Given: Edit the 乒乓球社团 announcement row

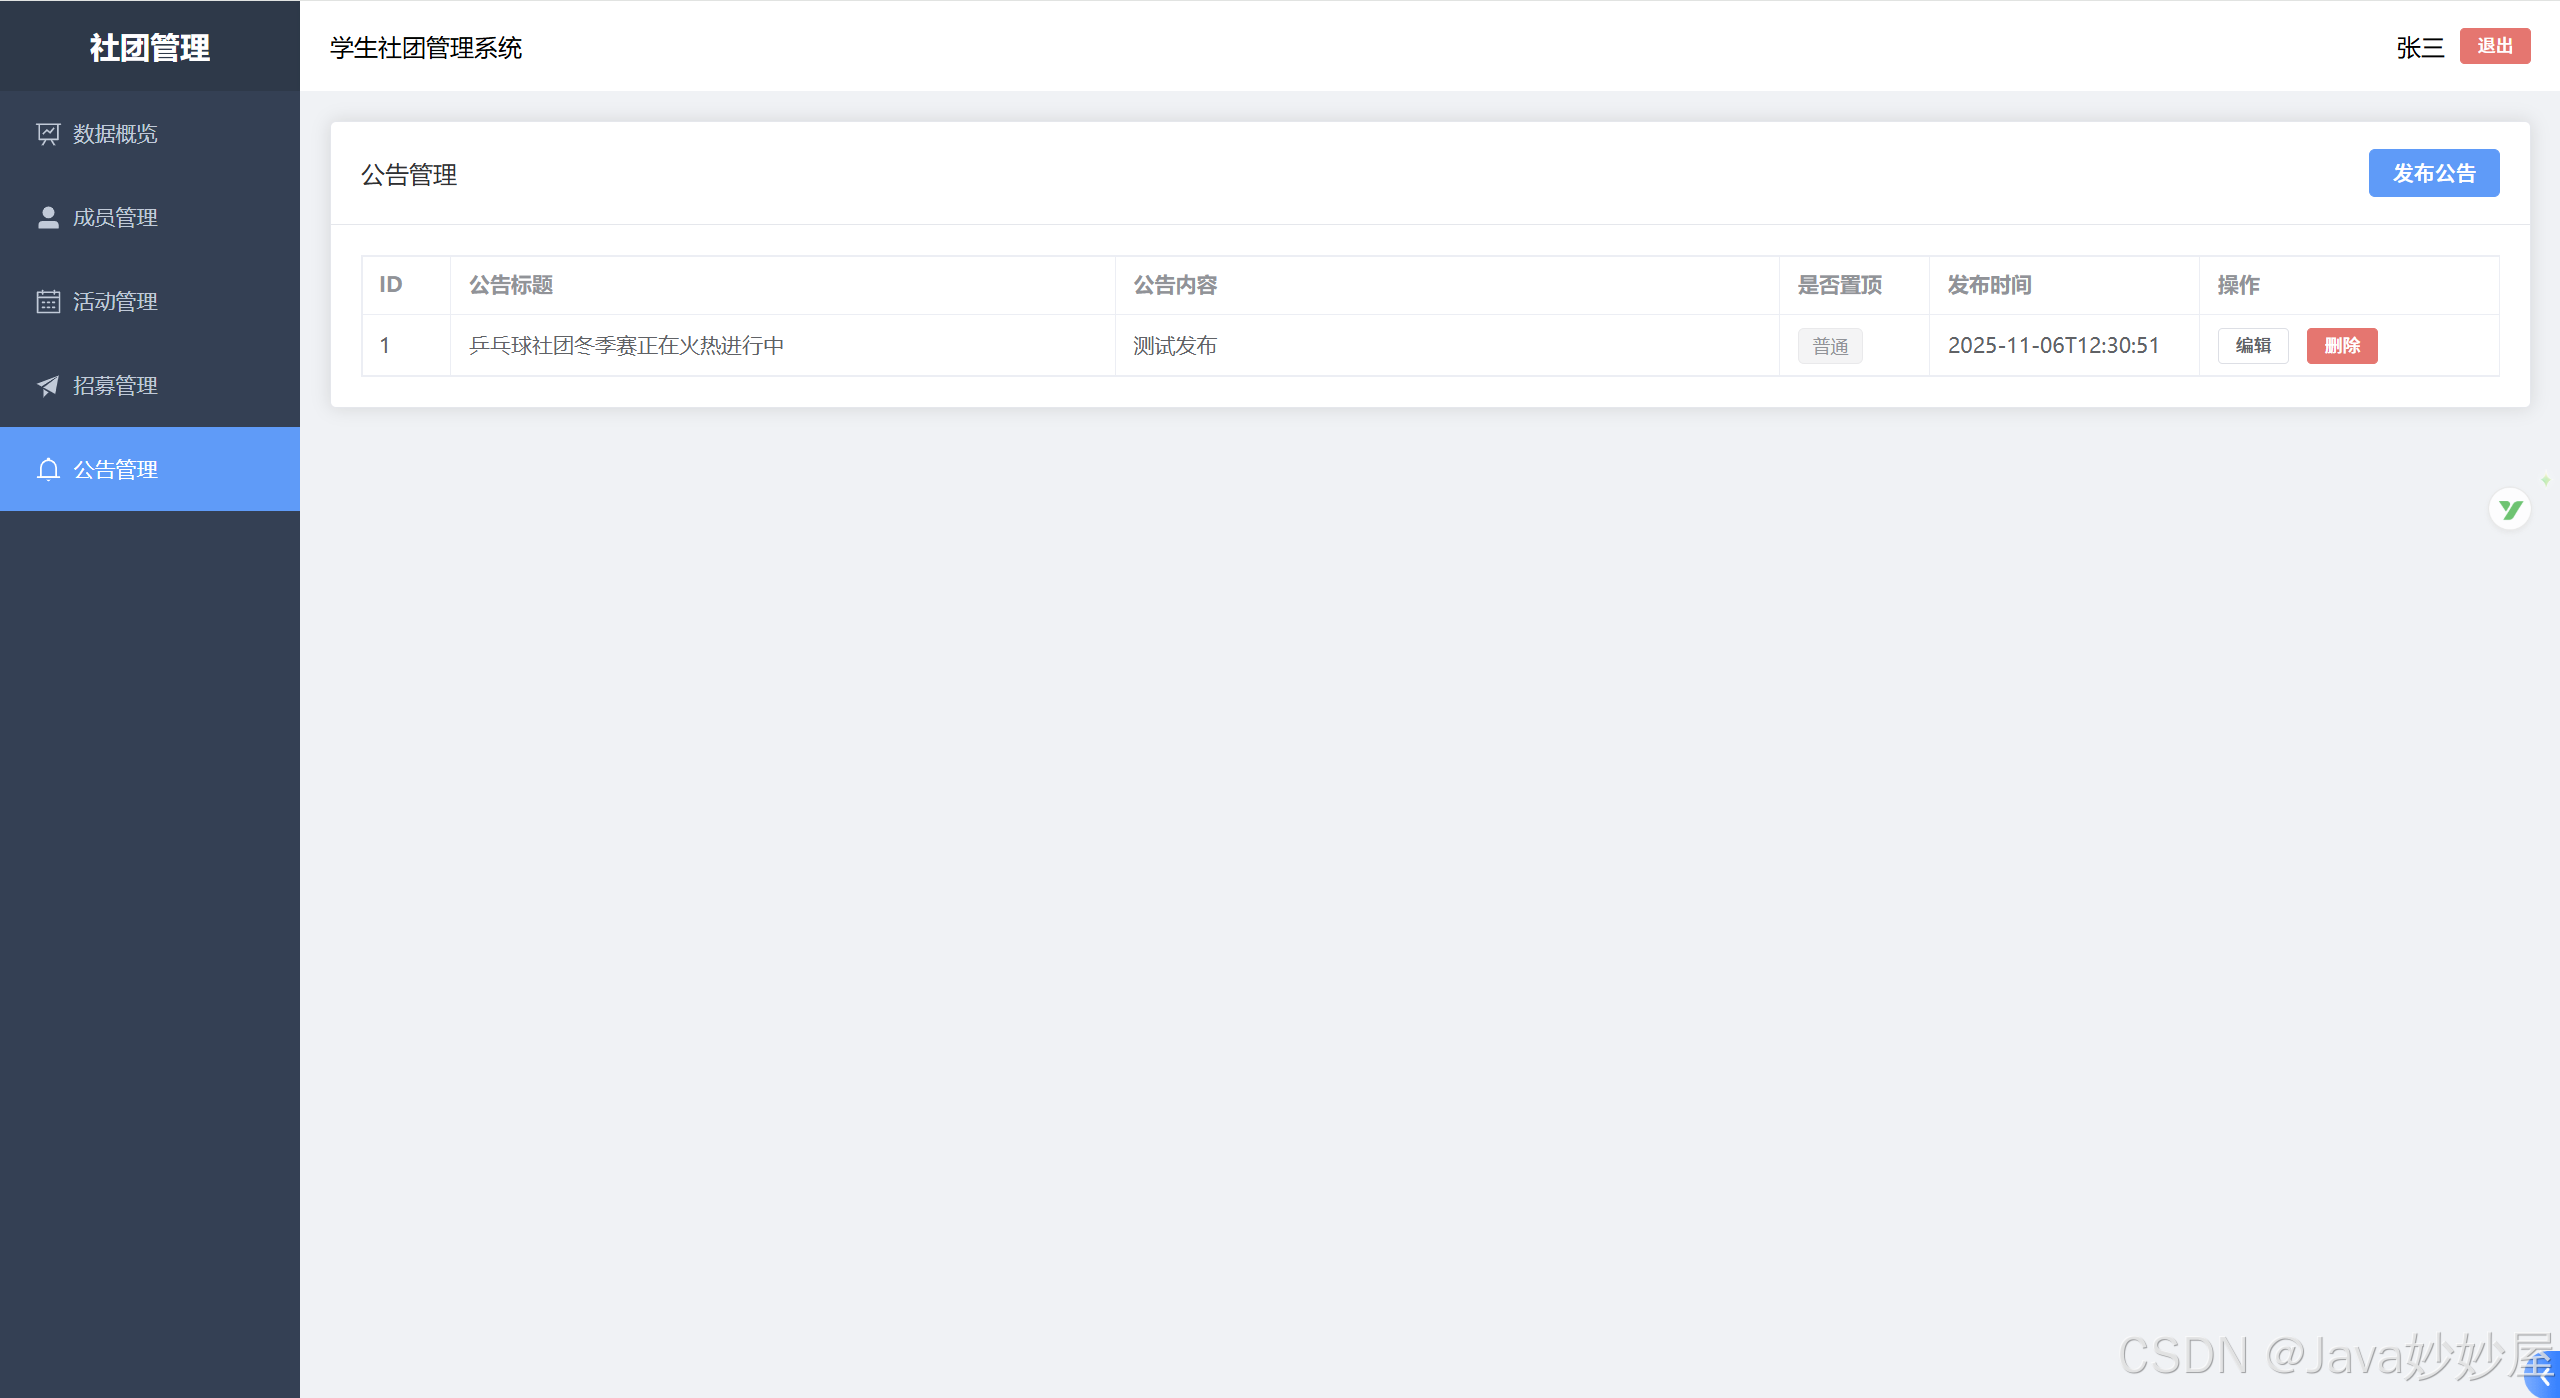Looking at the screenshot, I should pos(2253,346).
